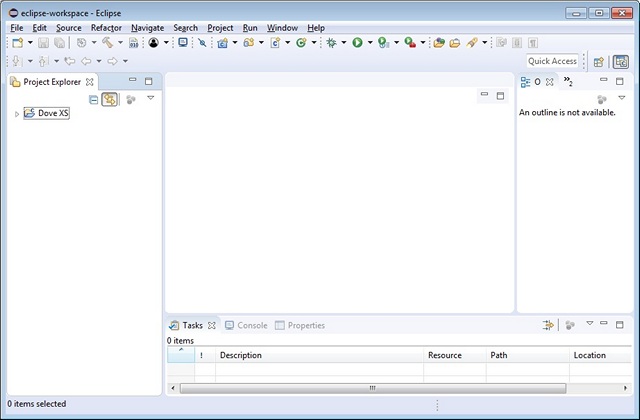Click the New C++ Class green icon

coord(301,42)
